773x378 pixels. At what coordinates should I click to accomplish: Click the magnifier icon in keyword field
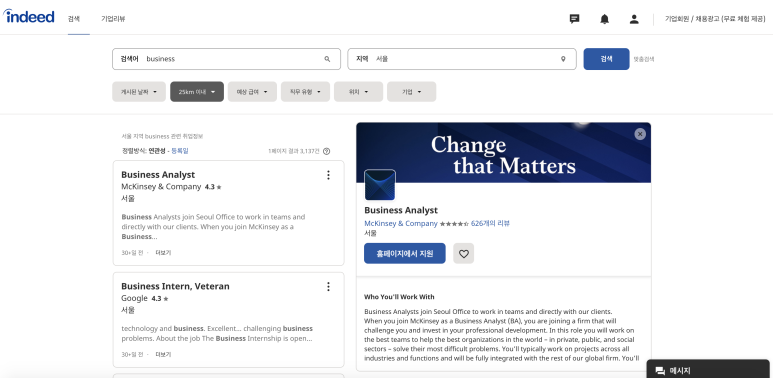pyautogui.click(x=327, y=59)
